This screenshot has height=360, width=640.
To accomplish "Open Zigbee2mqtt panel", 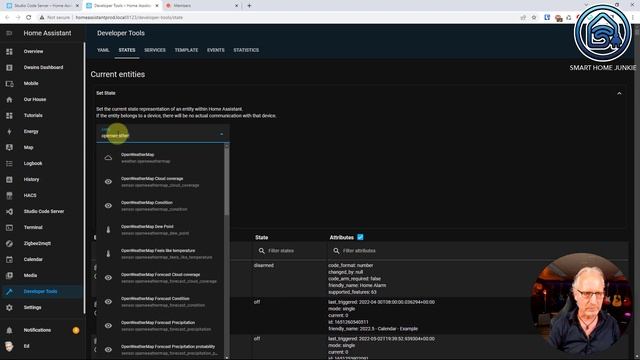I will pyautogui.click(x=37, y=243).
